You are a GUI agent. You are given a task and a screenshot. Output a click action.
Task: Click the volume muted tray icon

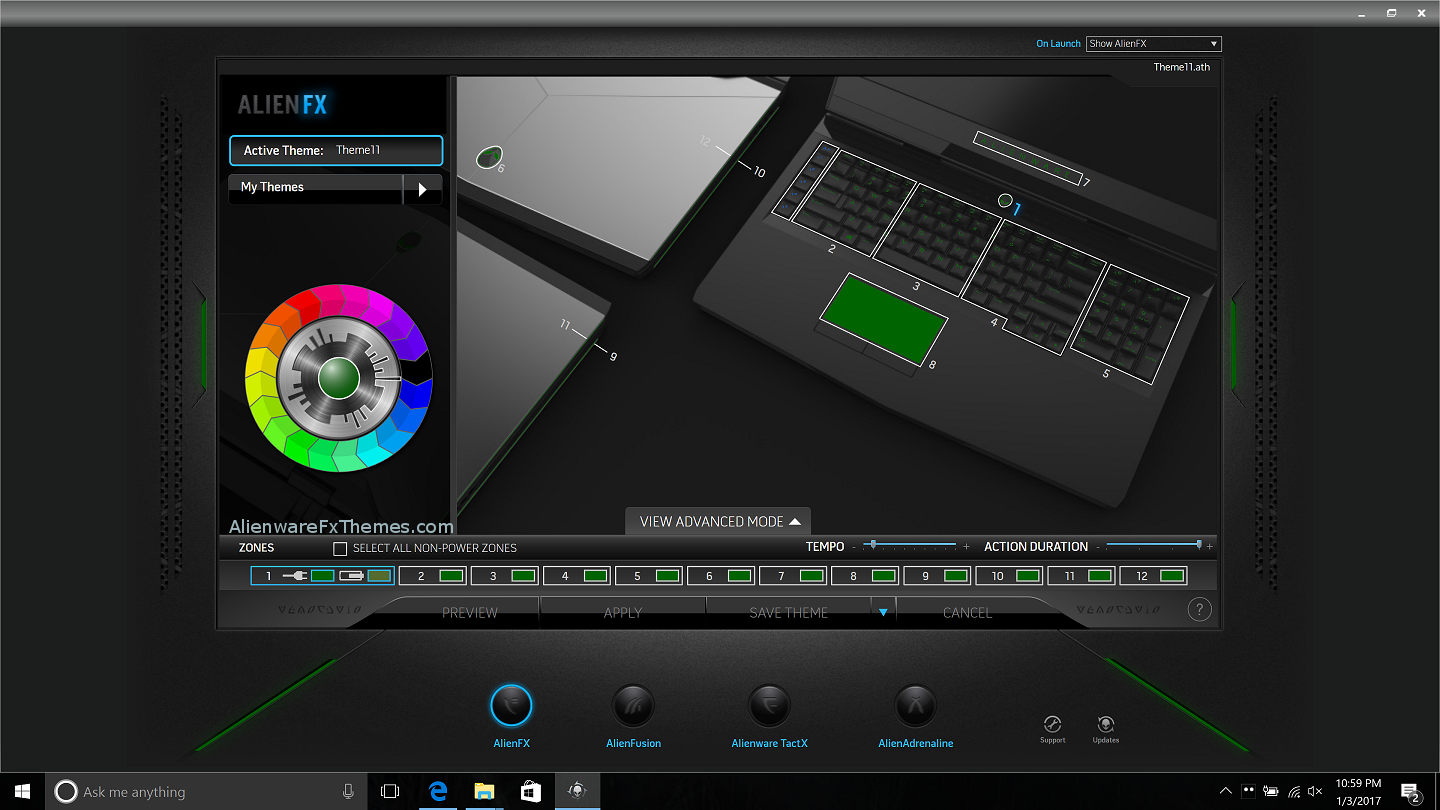(x=1315, y=791)
